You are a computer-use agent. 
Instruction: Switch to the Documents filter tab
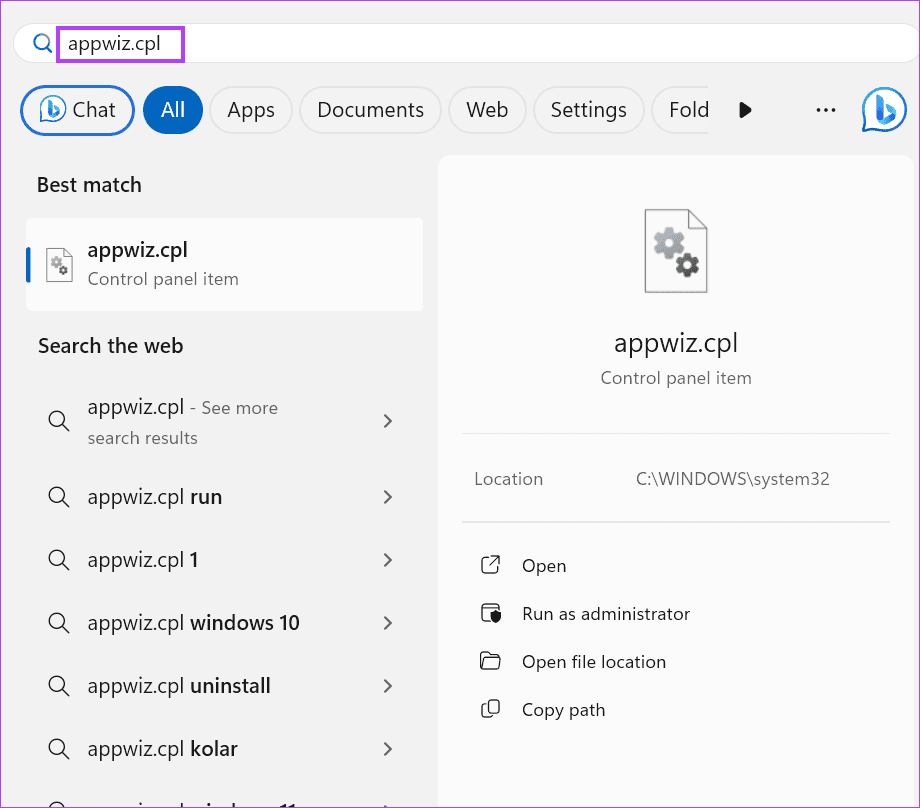point(370,110)
